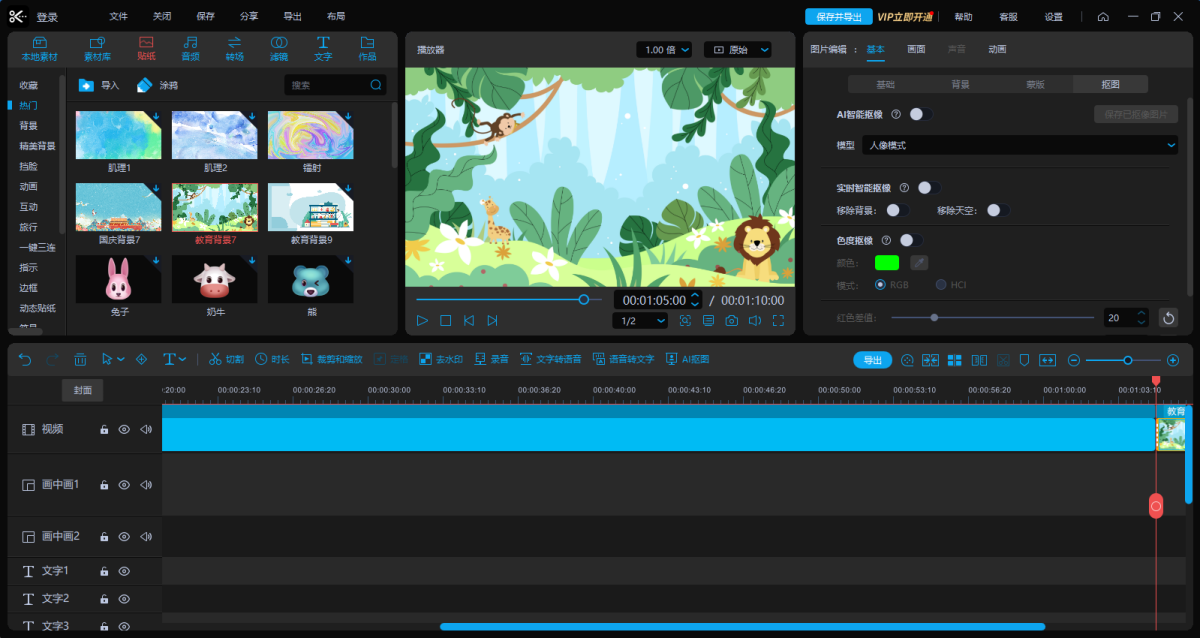Click blue 导出 export button
The image size is (1200, 638).
click(873, 360)
